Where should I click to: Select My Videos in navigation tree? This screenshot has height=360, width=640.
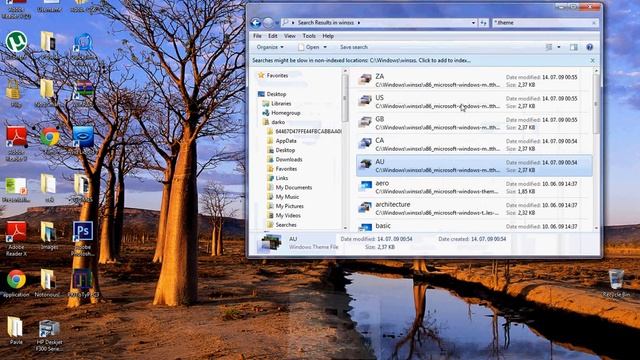coord(284,216)
